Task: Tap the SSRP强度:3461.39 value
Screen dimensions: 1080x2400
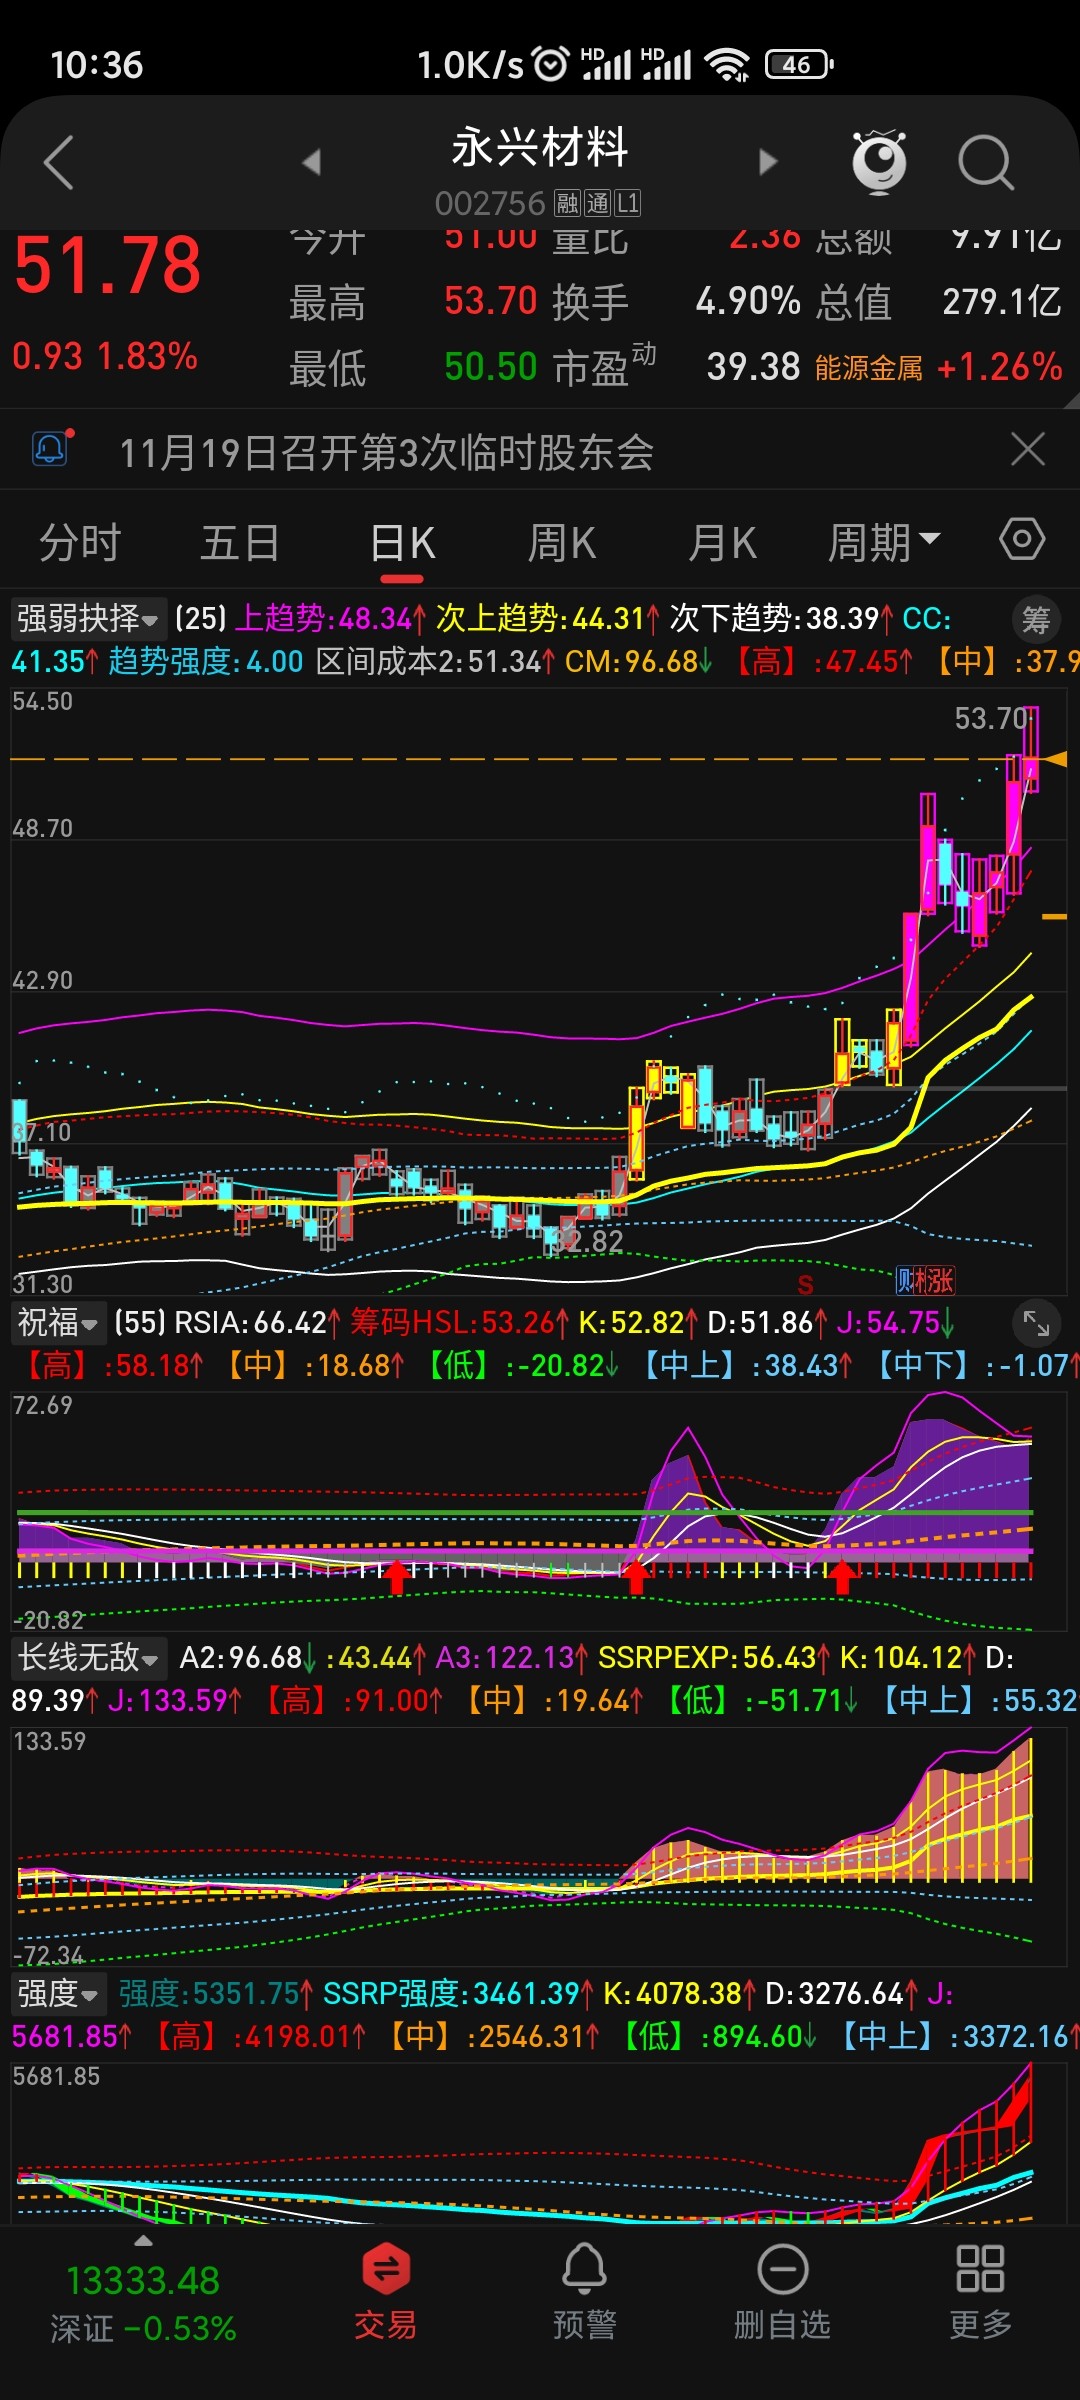Action: [x=458, y=1993]
